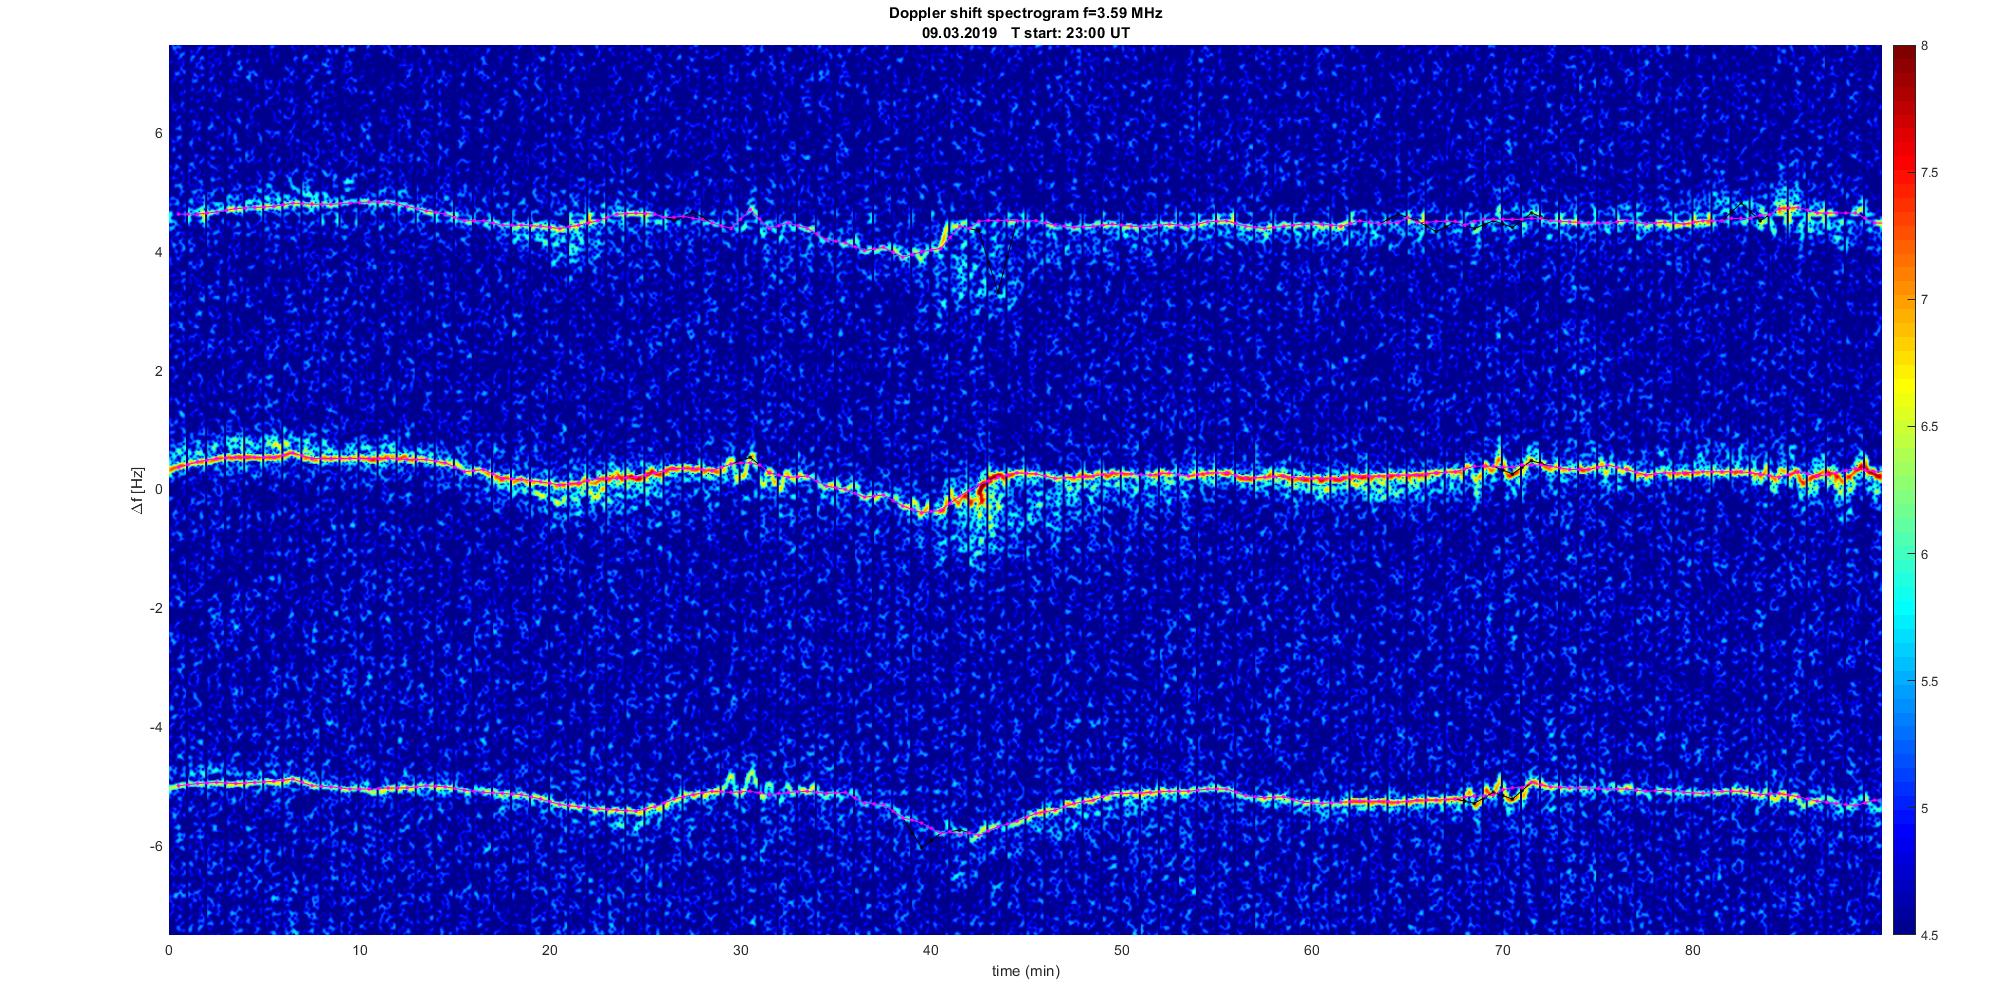2000x1003 pixels.
Task: Click the colorbar tick label '8'
Action: [x=1925, y=46]
